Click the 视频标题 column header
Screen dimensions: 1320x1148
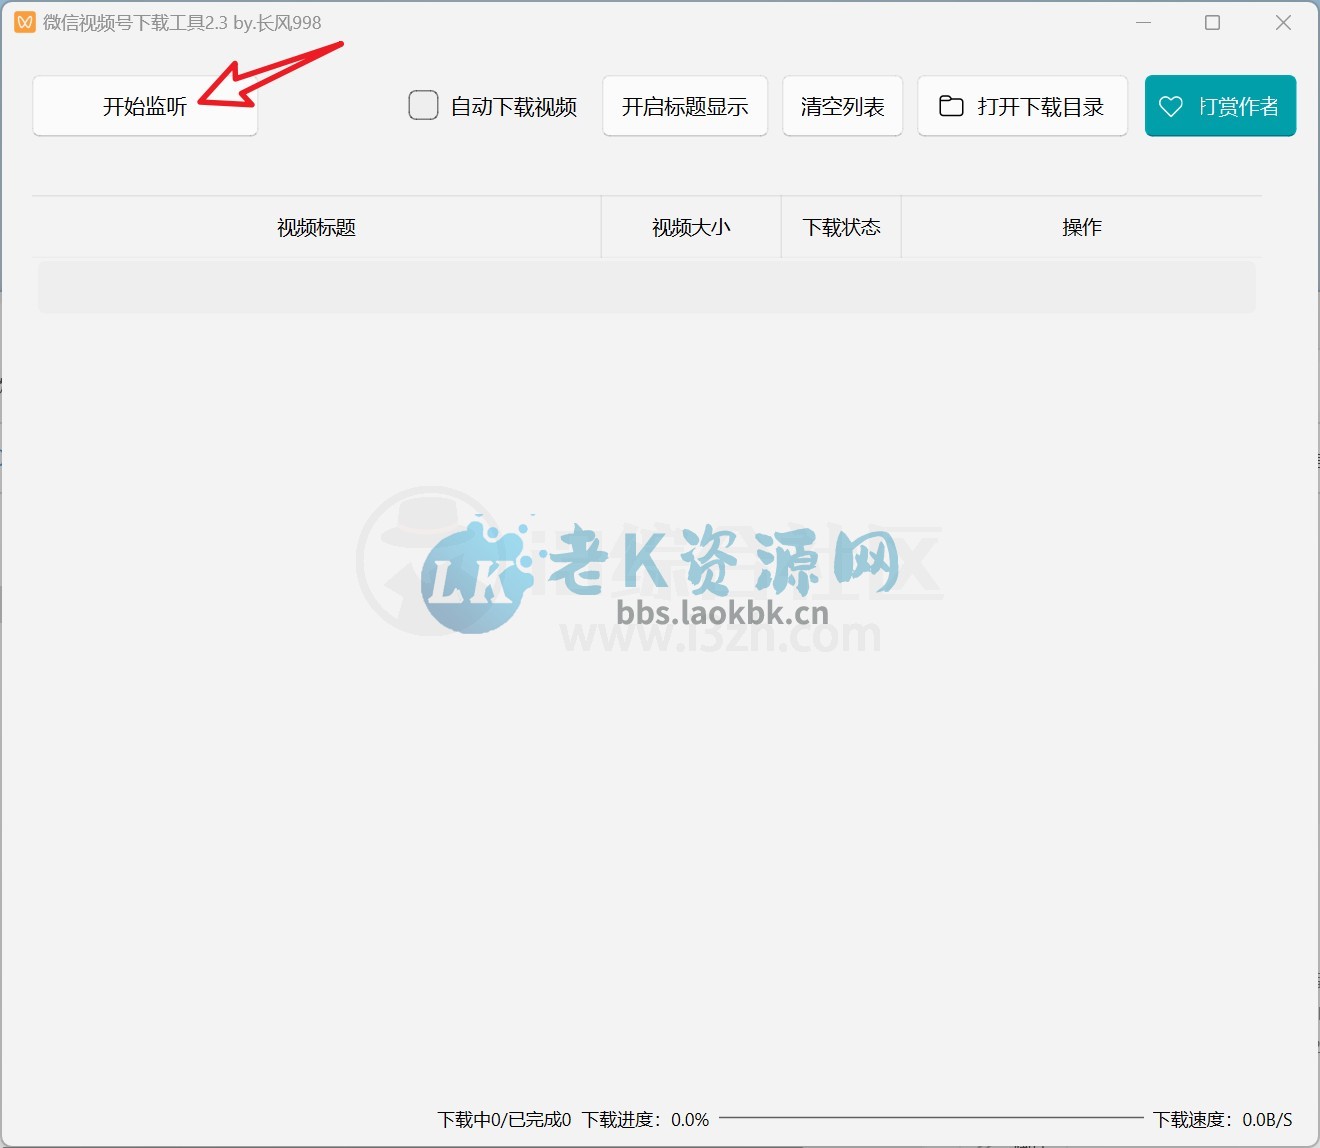[316, 228]
